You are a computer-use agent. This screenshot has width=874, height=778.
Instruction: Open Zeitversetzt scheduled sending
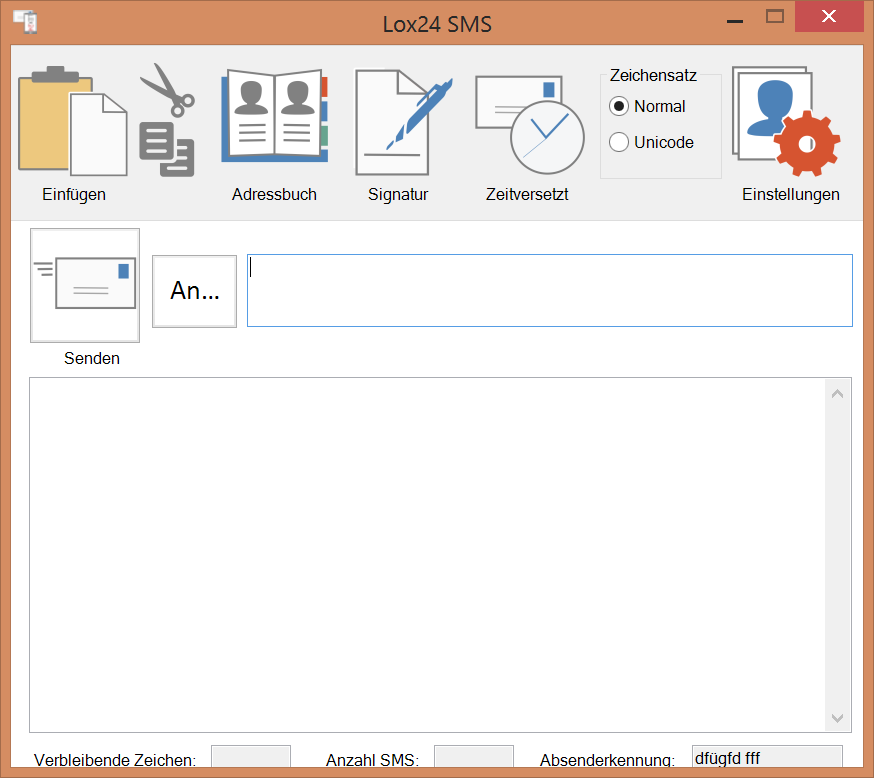(530, 125)
